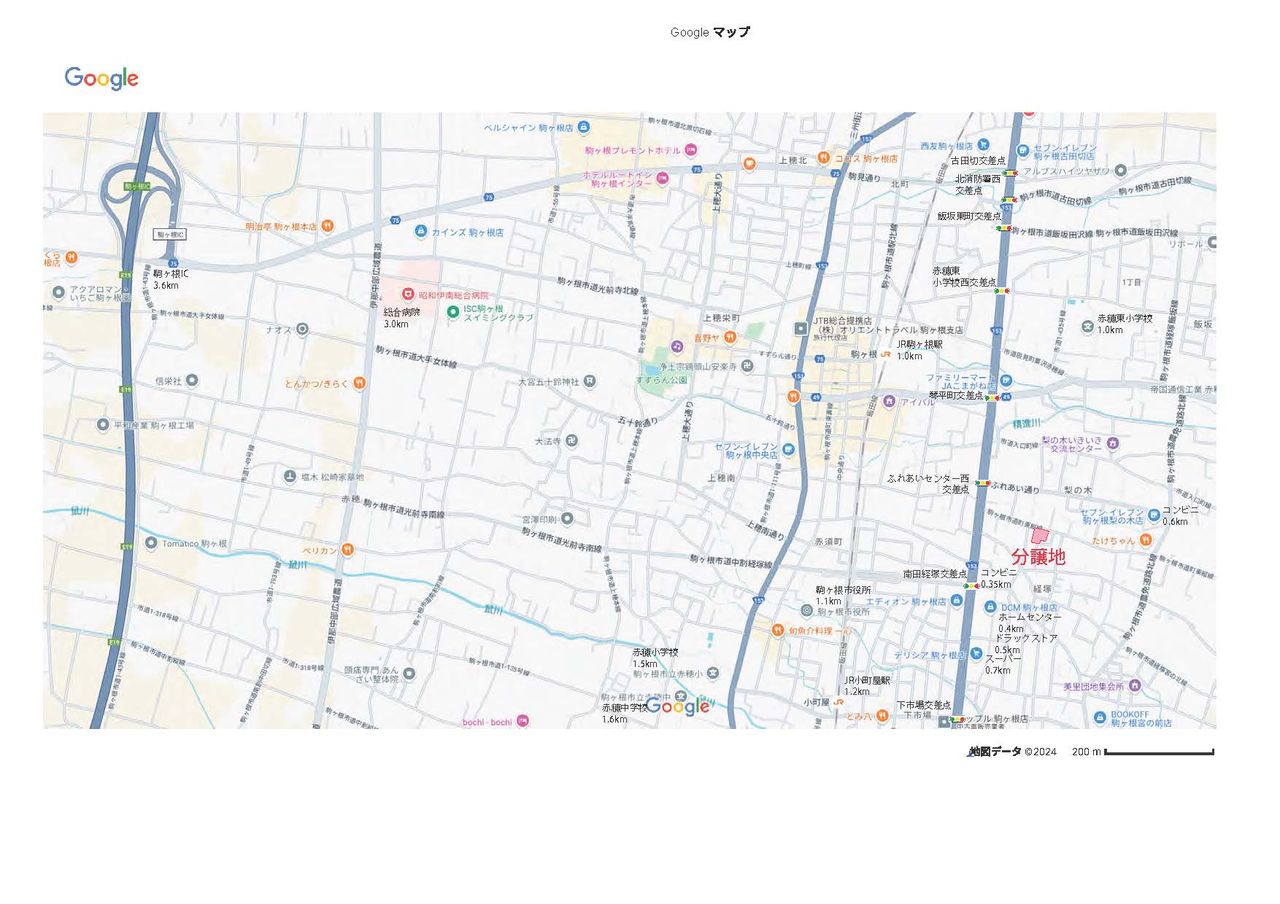Click the 美里団地集会所 purple pin
Viewport: 1280px width, 904px height.
[x=1135, y=687]
